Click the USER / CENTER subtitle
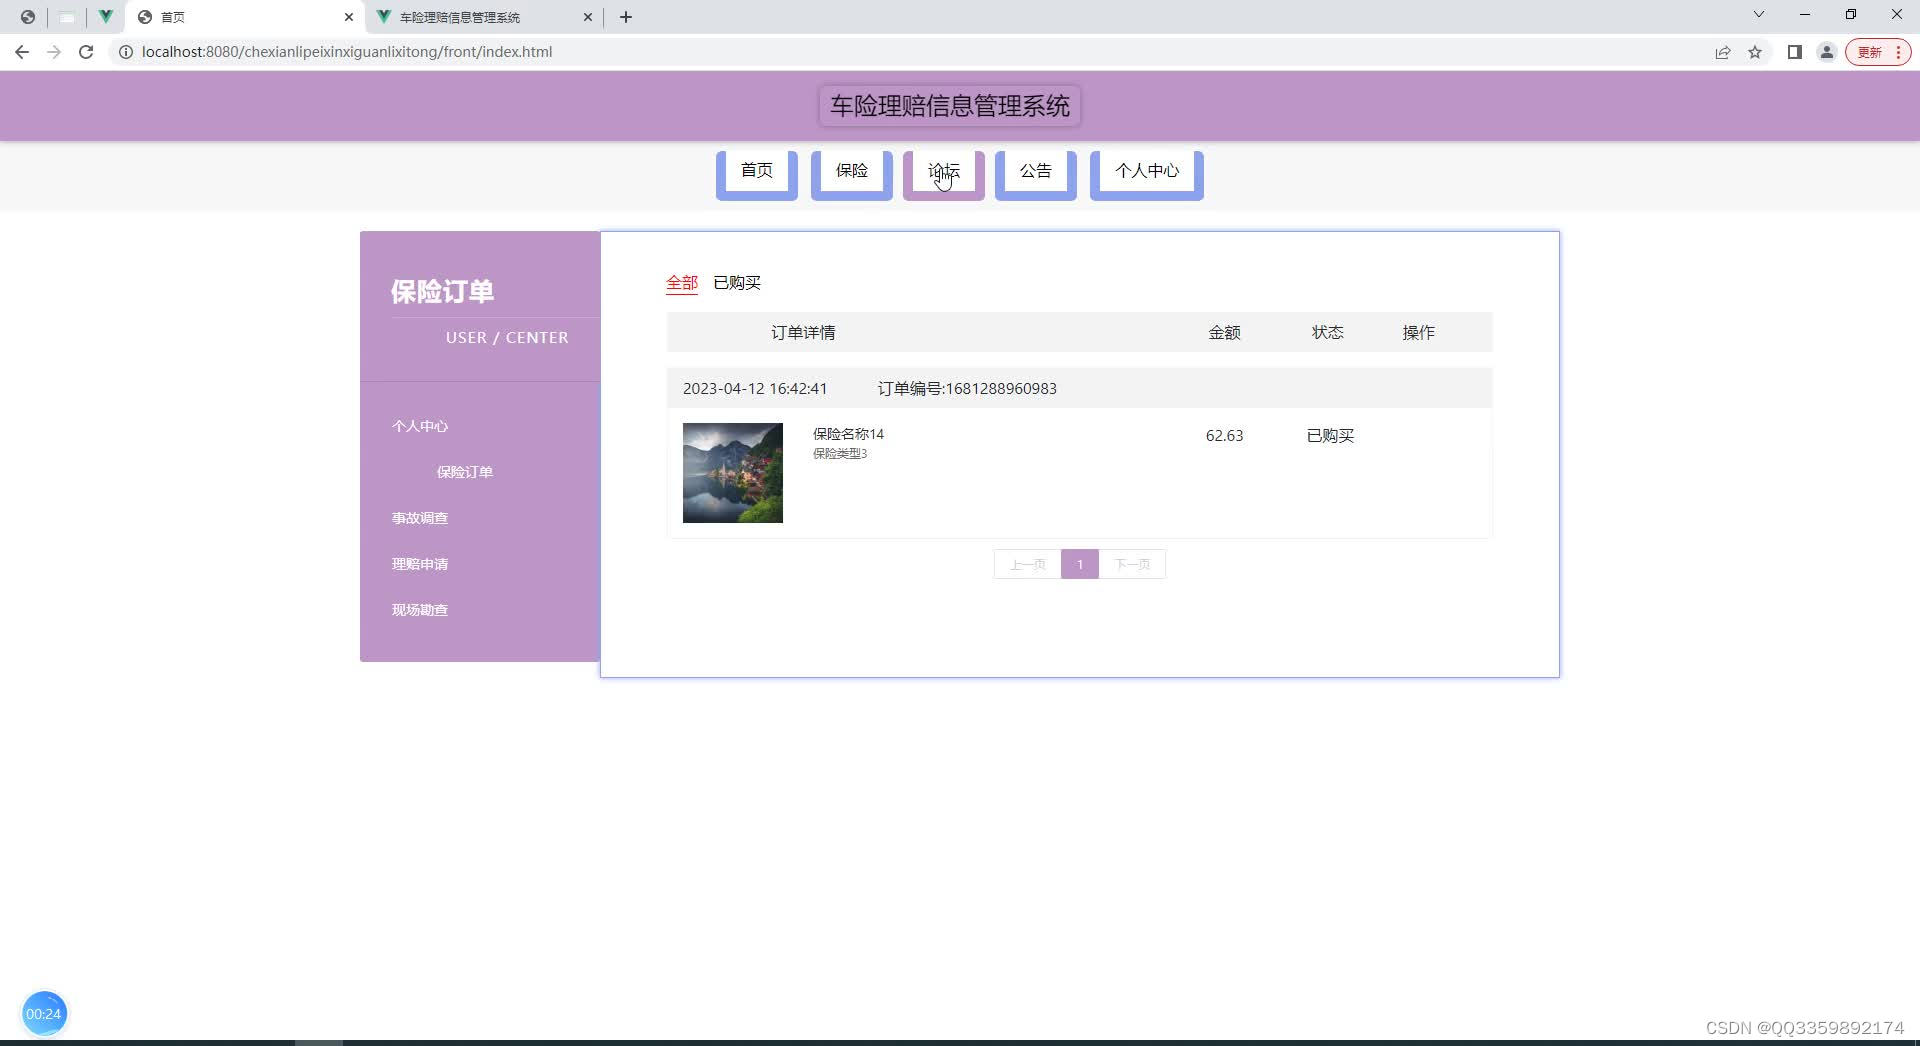The height and width of the screenshot is (1046, 1920). click(507, 338)
